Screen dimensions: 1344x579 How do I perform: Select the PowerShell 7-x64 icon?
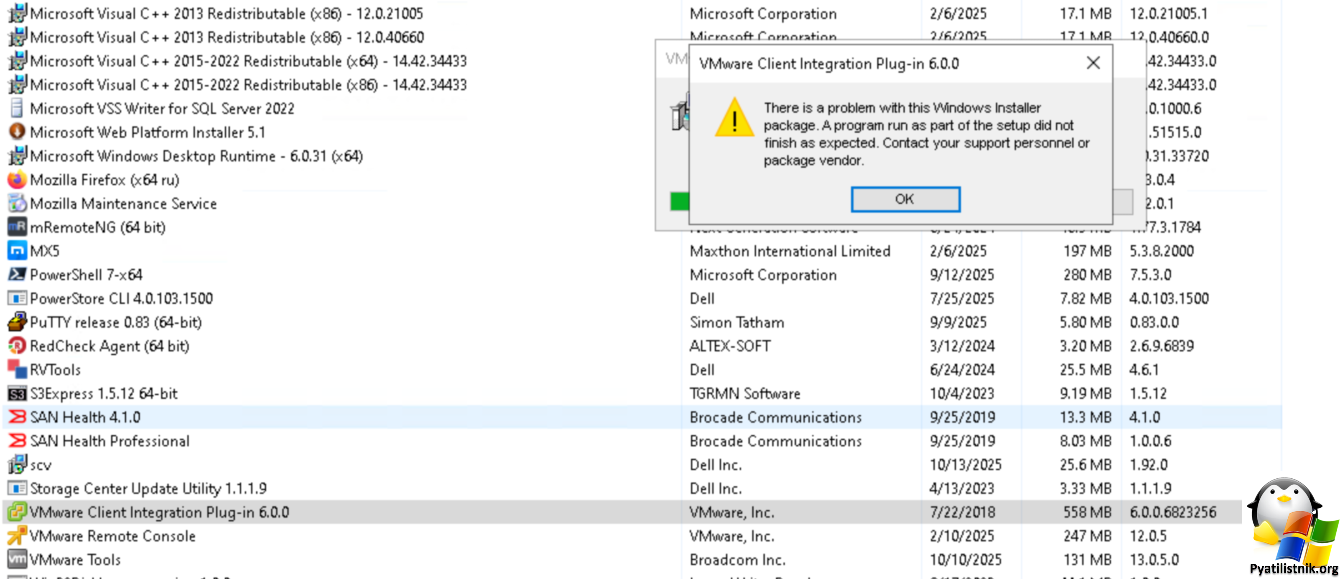pyautogui.click(x=17, y=275)
